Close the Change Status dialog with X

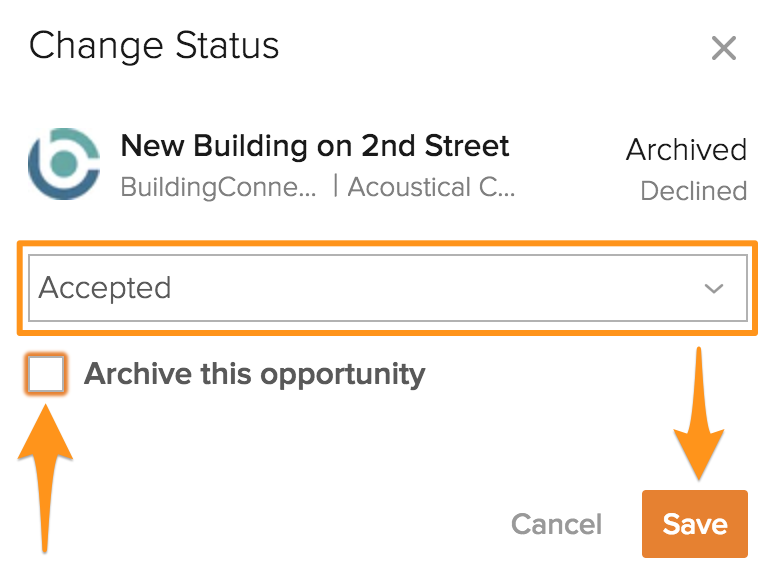click(x=723, y=48)
